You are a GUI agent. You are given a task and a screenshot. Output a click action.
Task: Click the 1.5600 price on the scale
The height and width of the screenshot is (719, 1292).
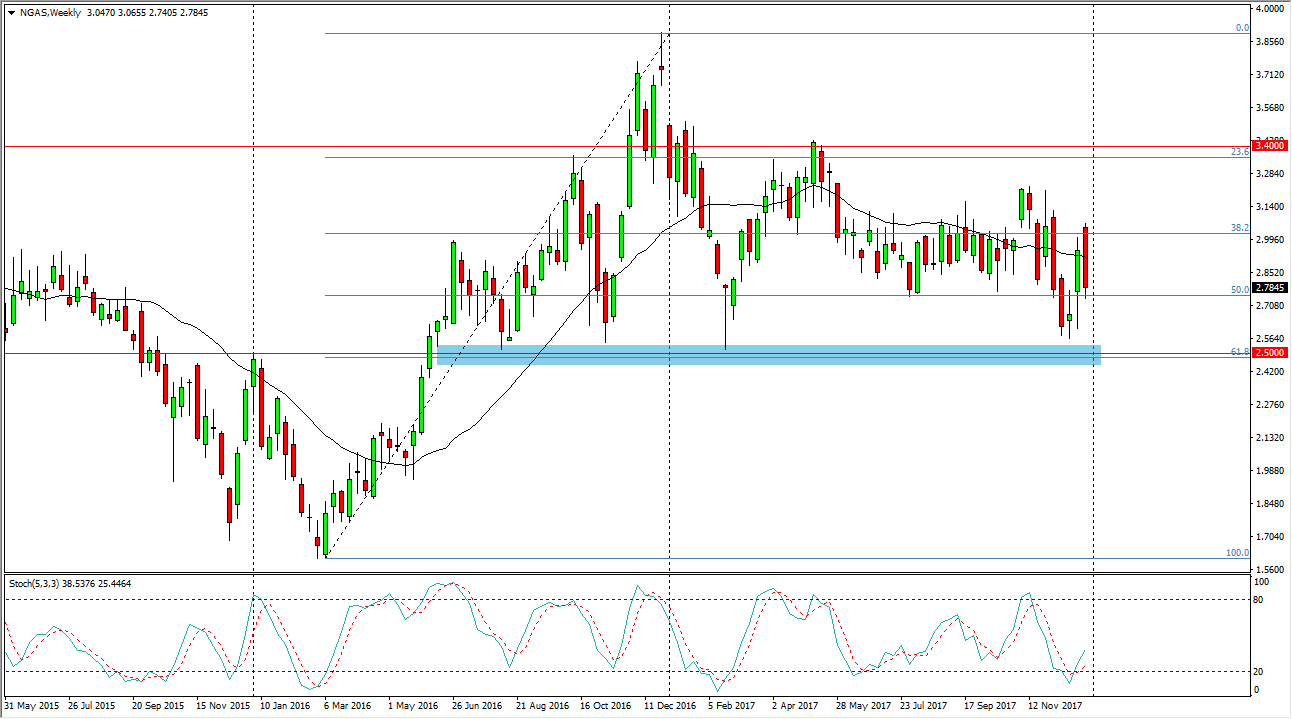pyautogui.click(x=1270, y=569)
